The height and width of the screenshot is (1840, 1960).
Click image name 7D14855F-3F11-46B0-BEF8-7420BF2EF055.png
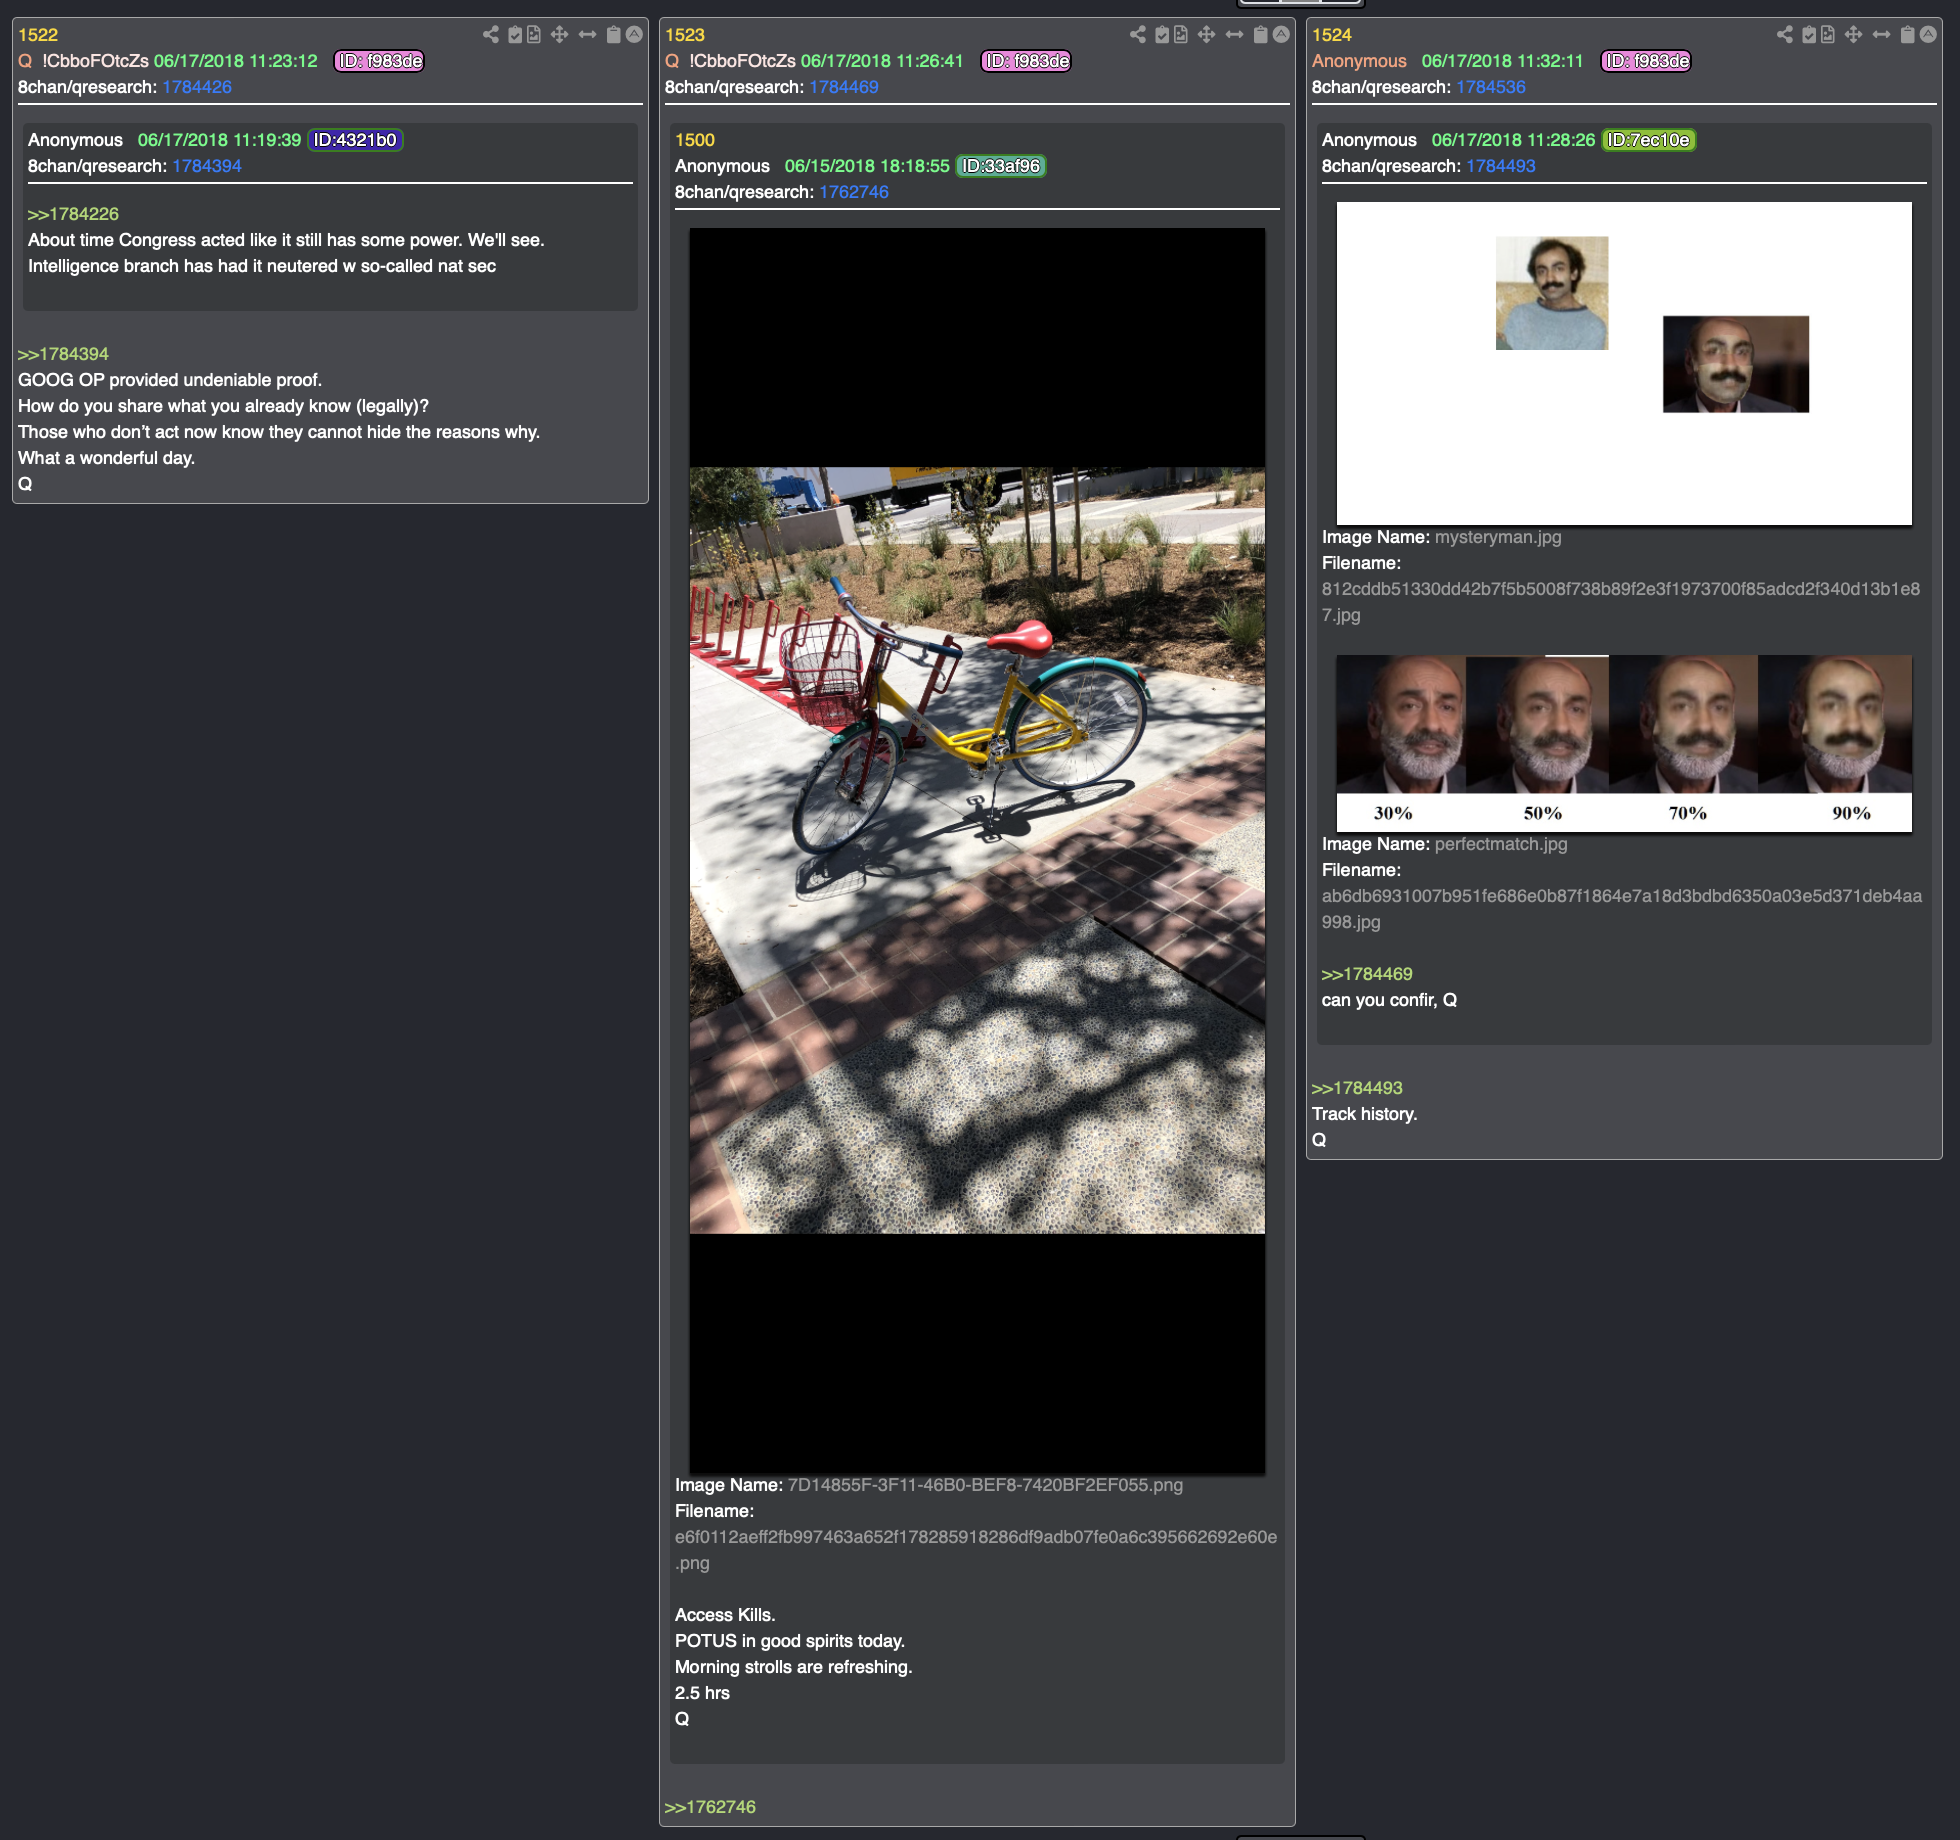(985, 1485)
